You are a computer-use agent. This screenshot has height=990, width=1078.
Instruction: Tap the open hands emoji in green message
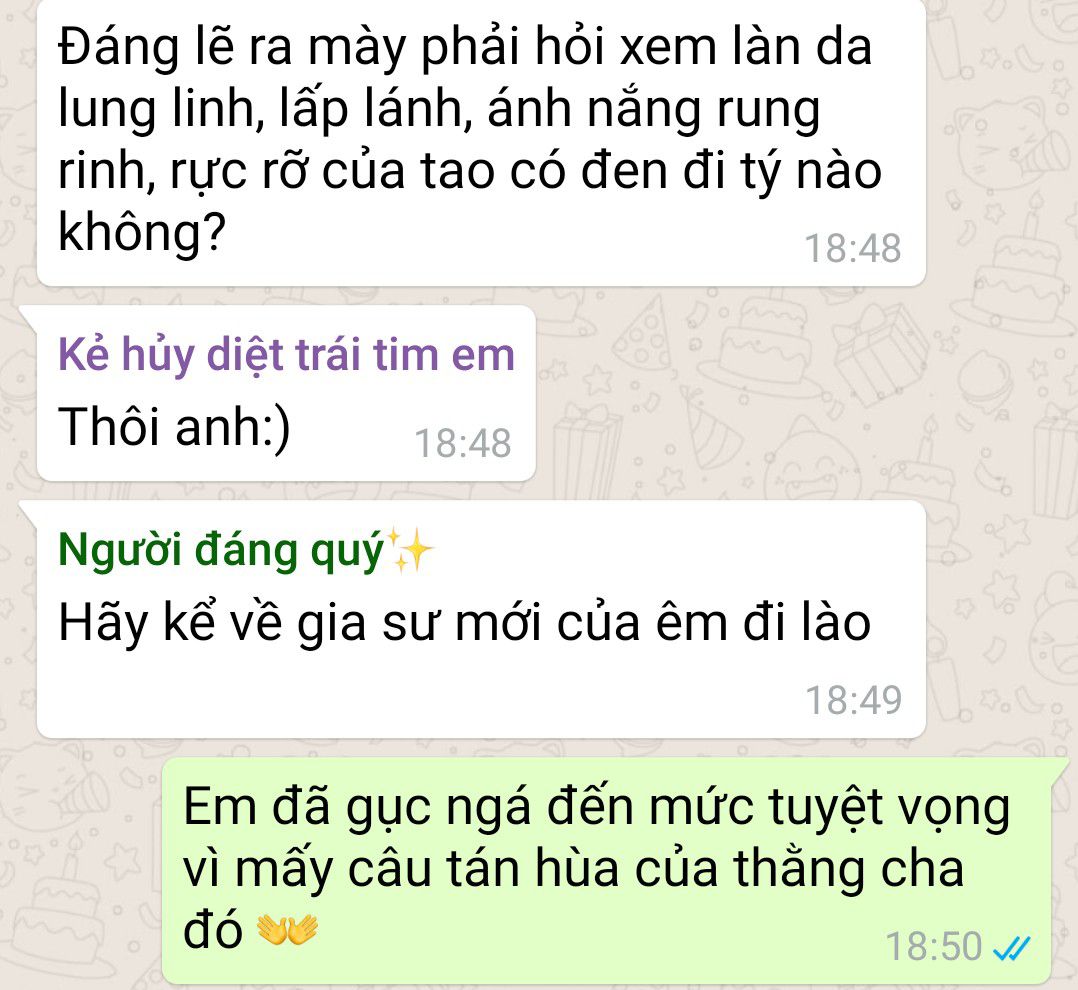(287, 930)
